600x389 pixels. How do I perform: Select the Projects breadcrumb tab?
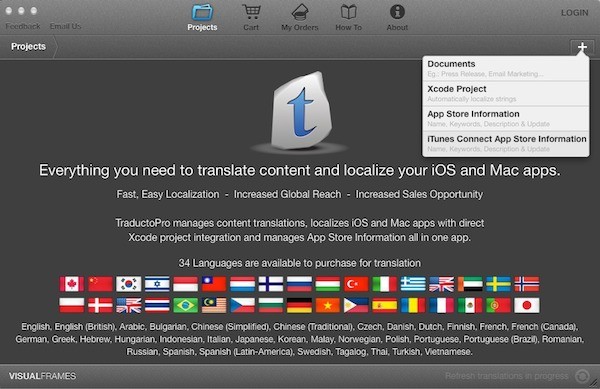click(28, 47)
